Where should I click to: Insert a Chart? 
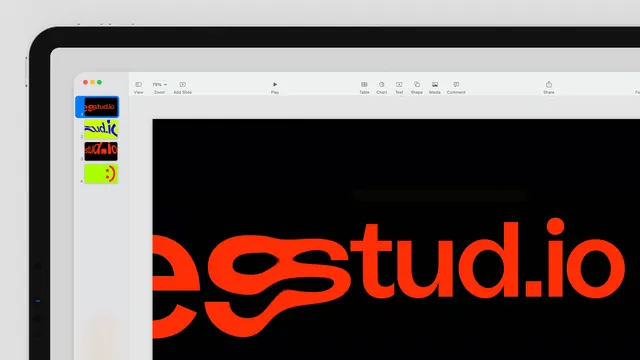click(x=382, y=87)
